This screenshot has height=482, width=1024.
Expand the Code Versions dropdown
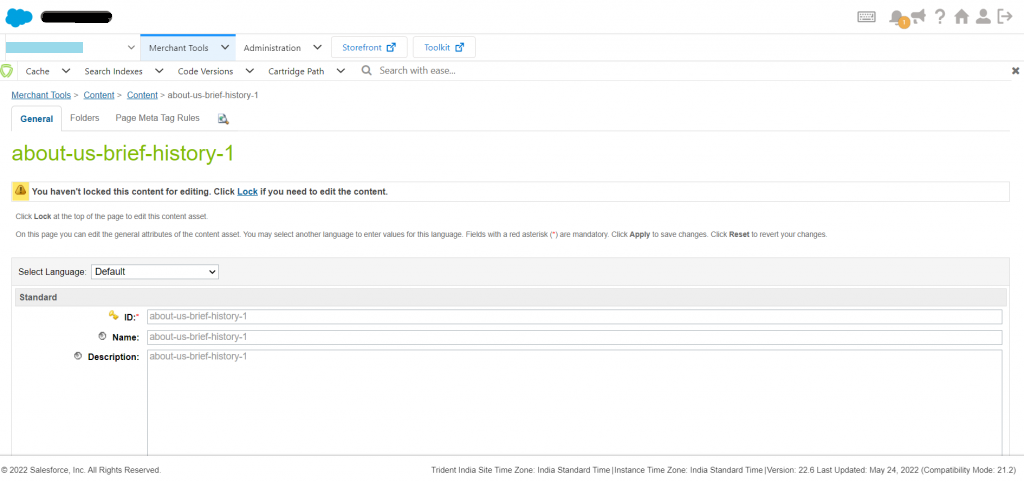coord(214,71)
